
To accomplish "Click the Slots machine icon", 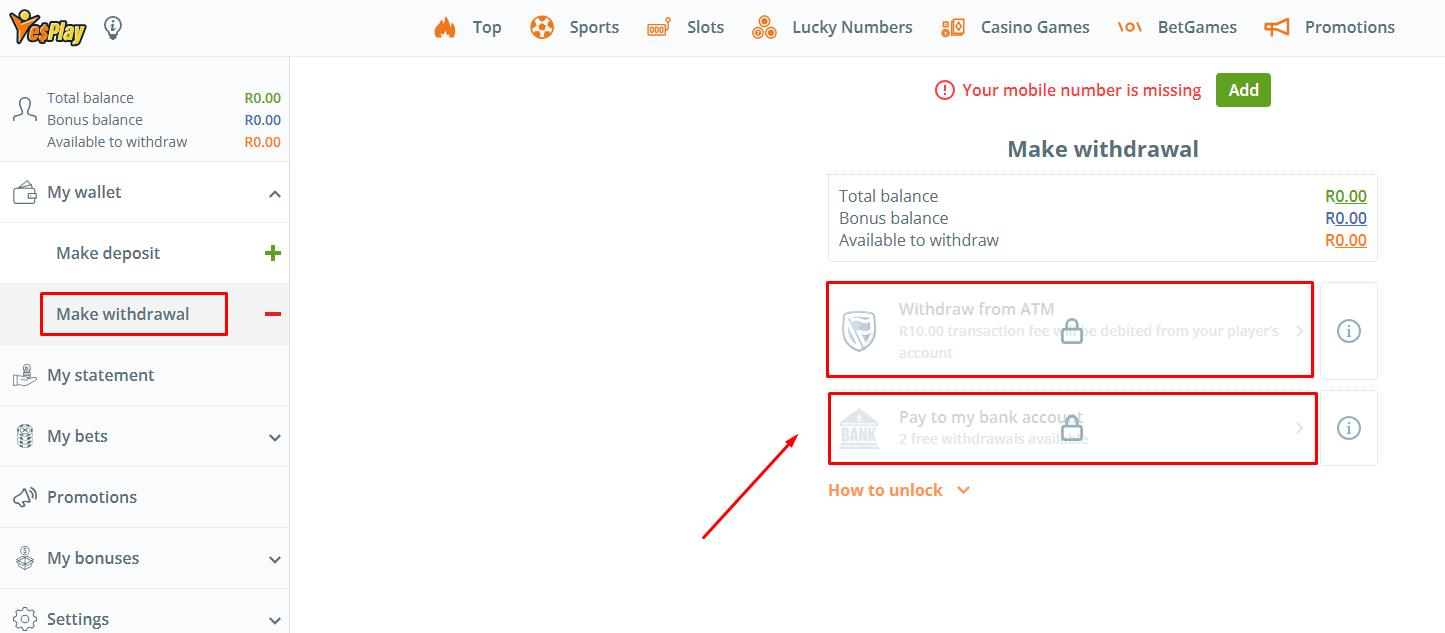I will point(658,28).
